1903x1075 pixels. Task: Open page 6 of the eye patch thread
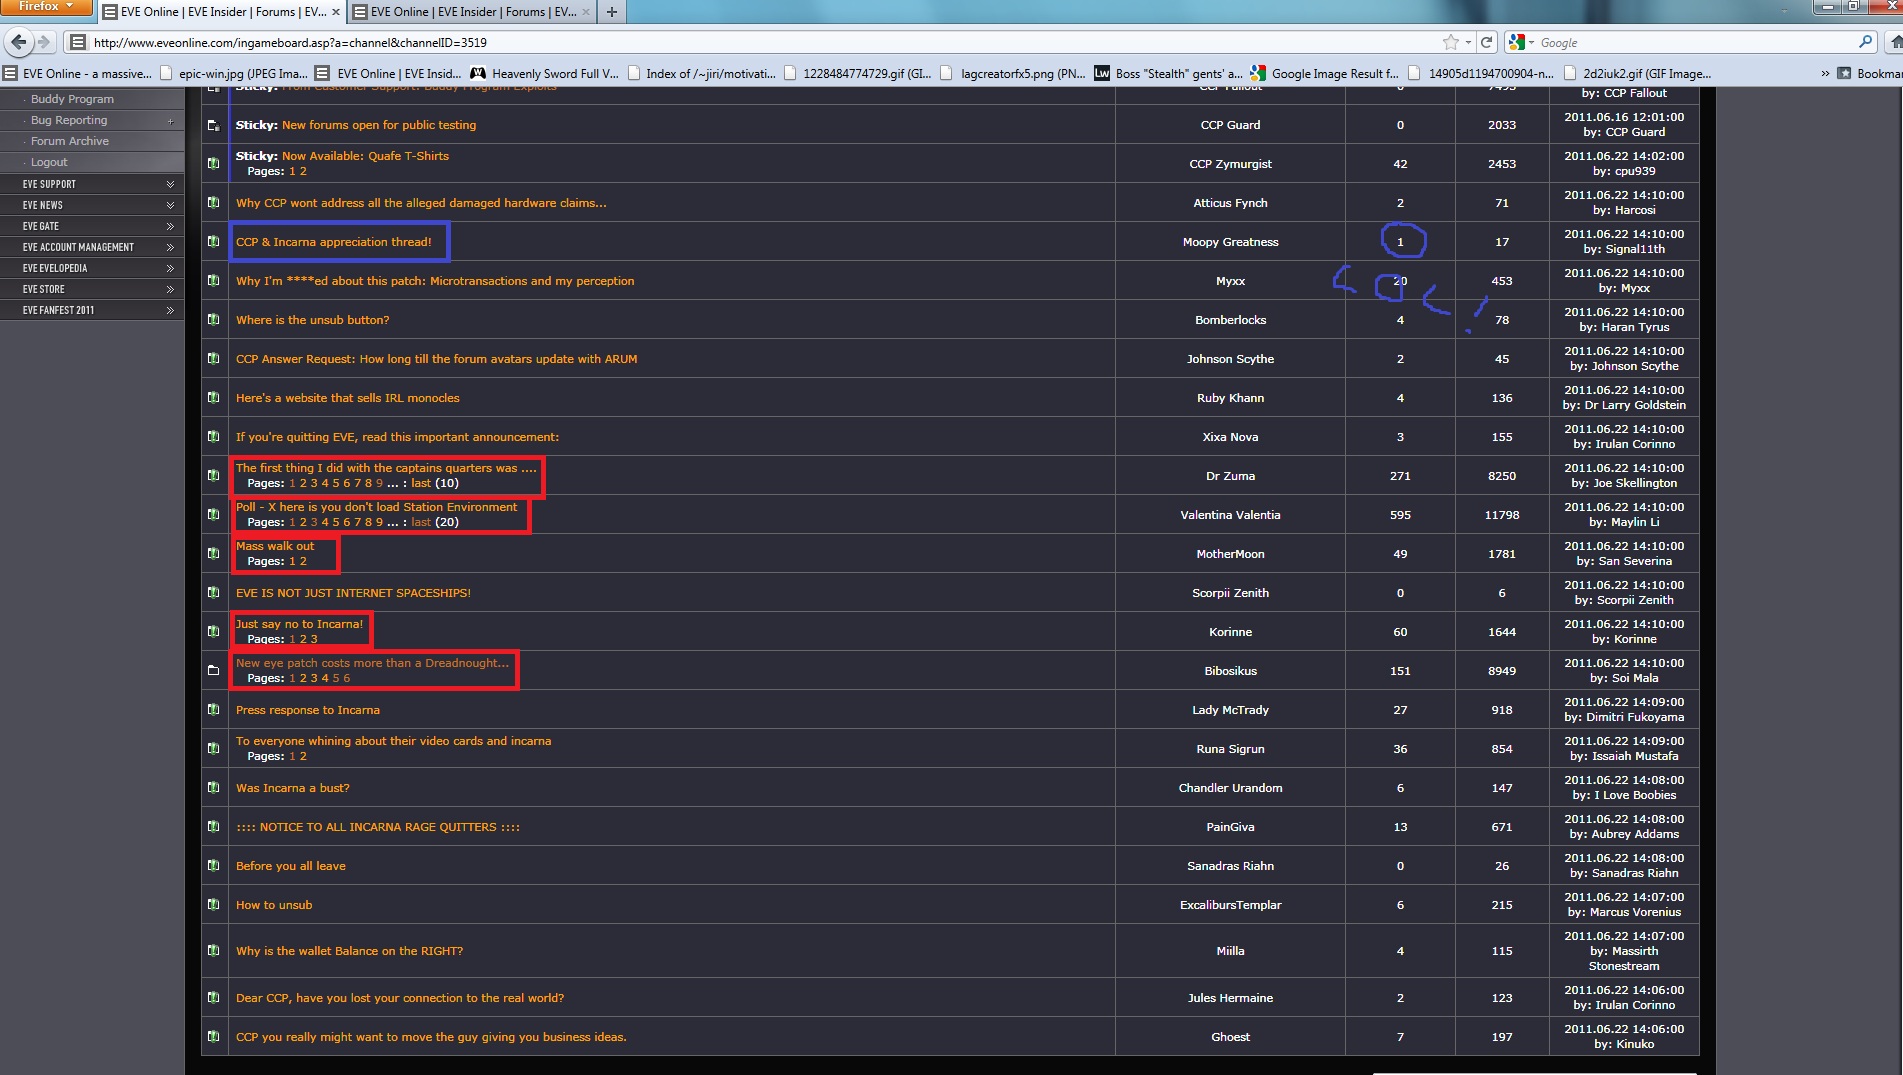pos(347,678)
